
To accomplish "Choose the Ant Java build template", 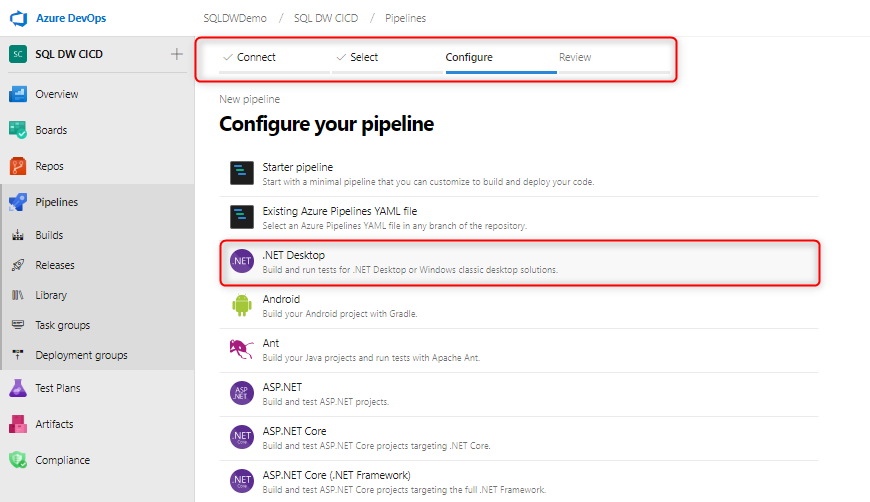I will [519, 350].
